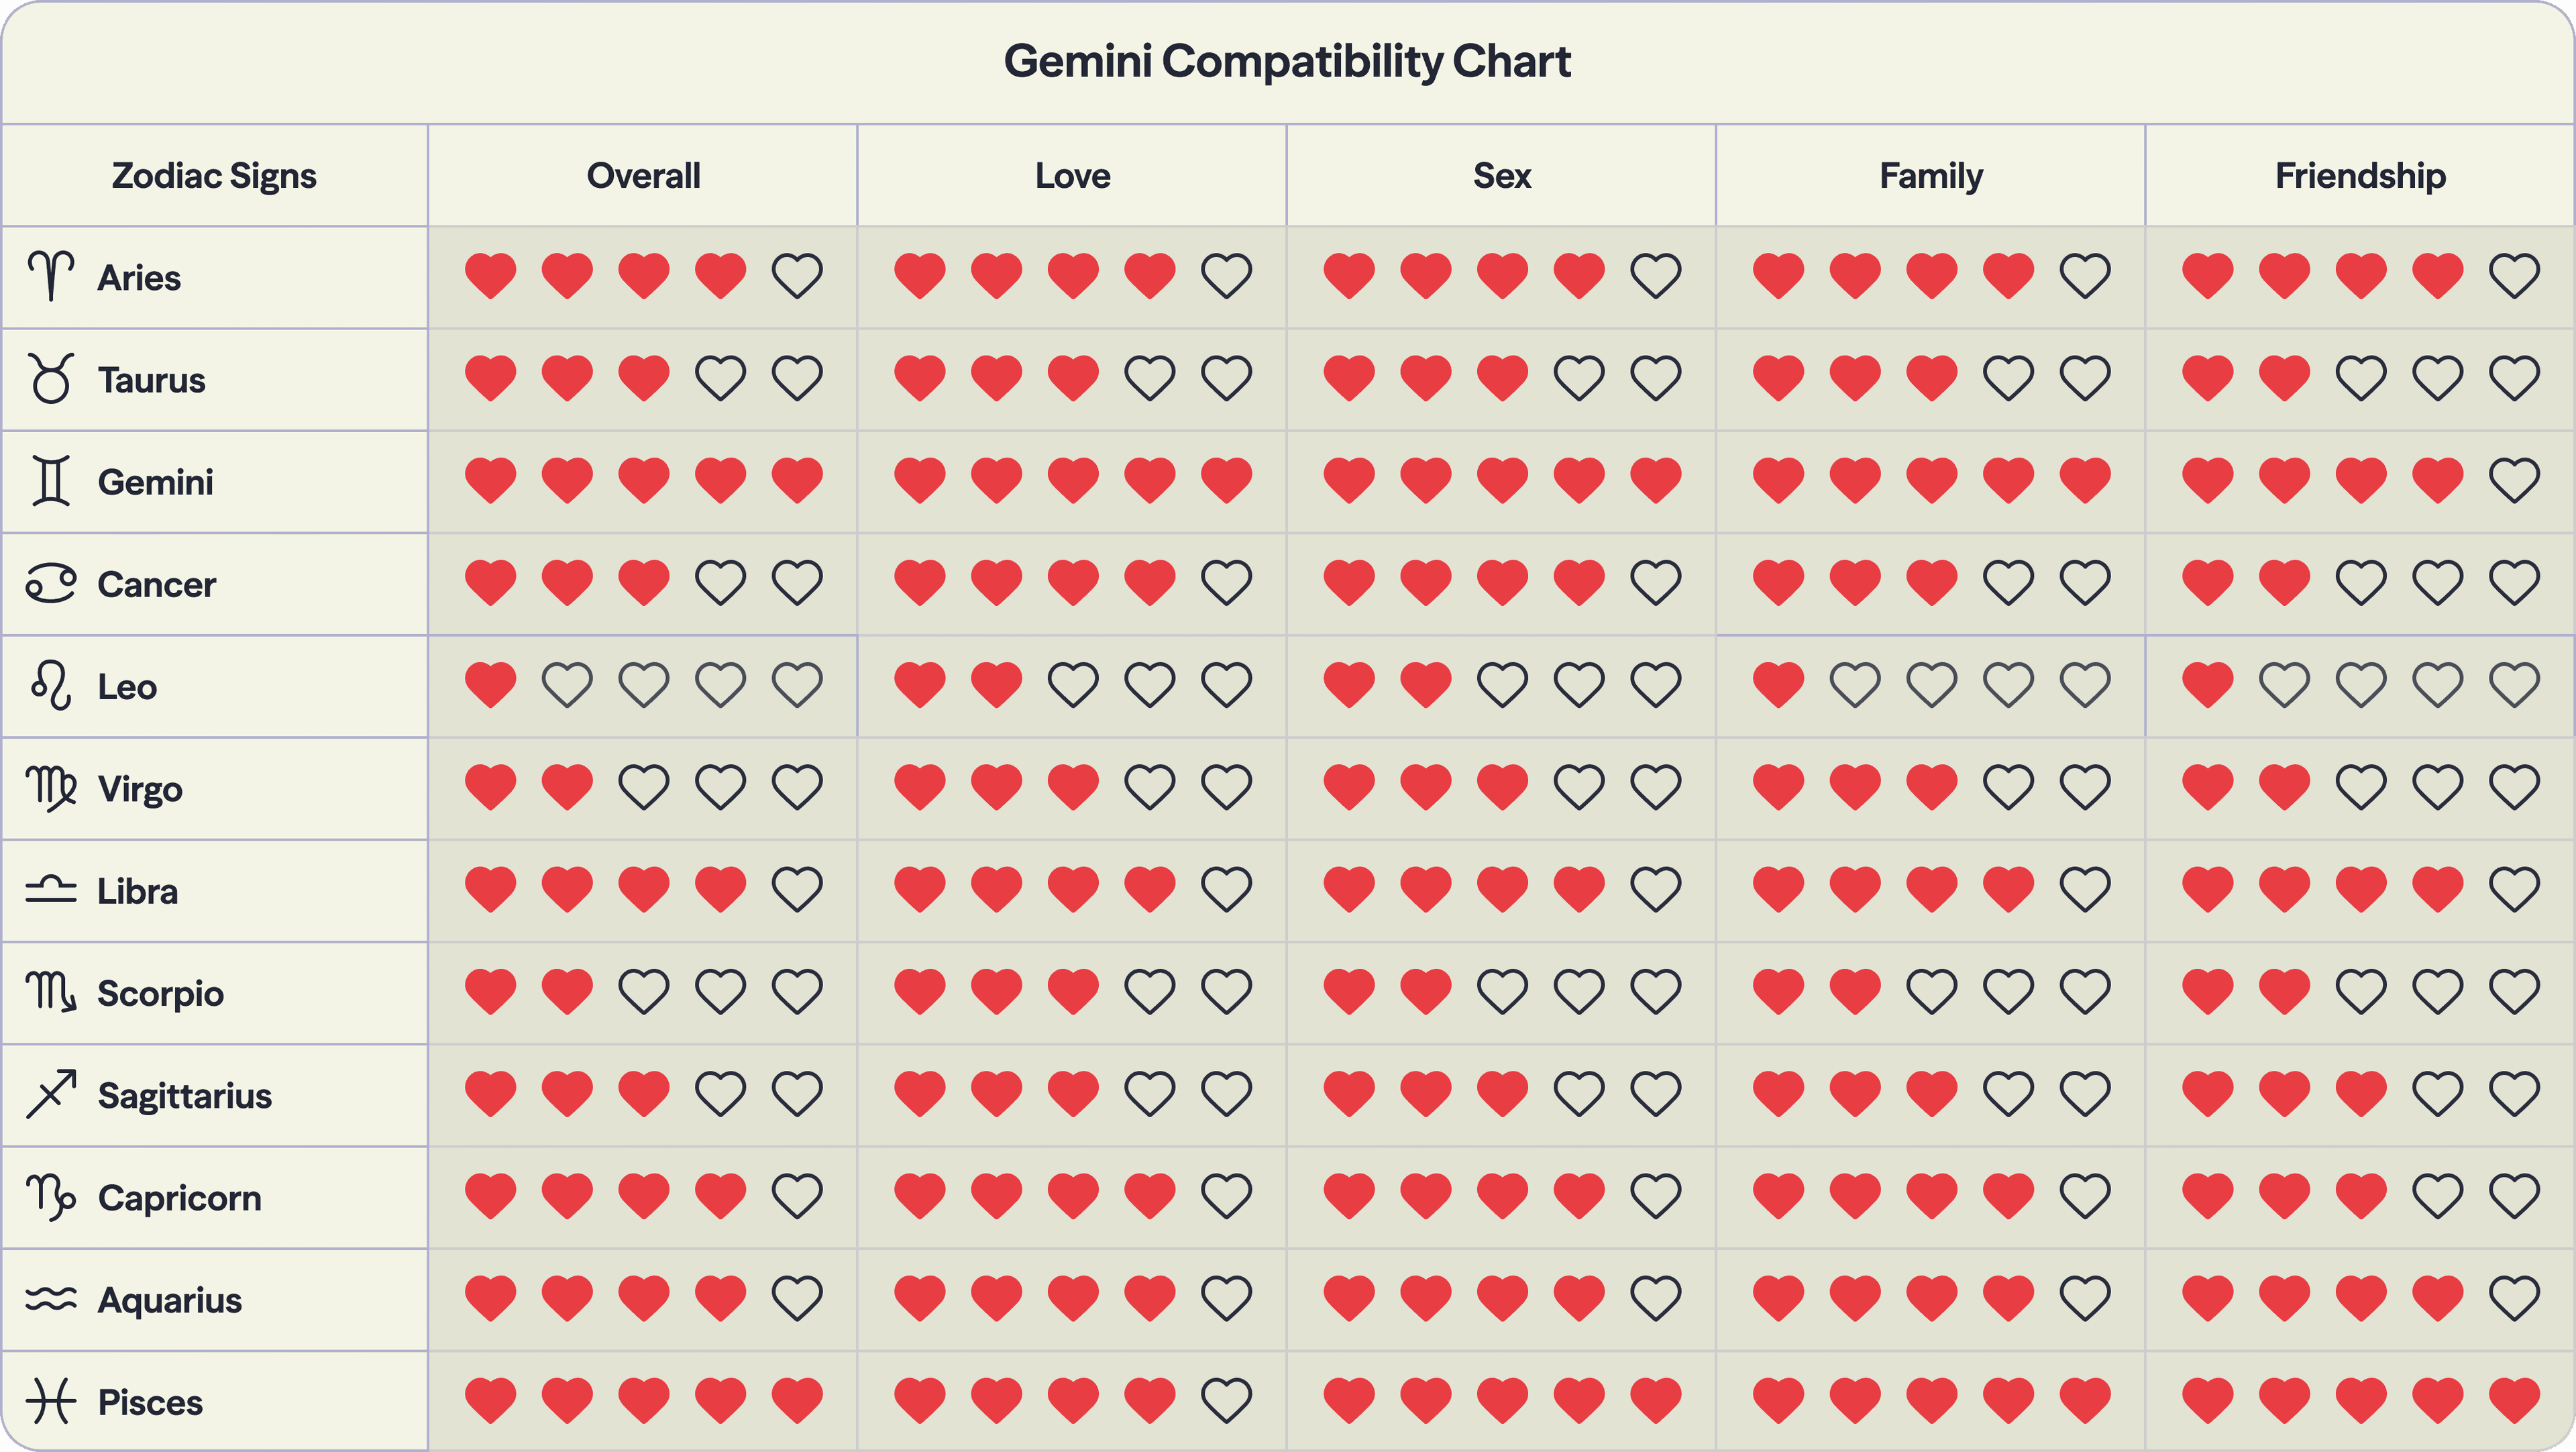Screen dimensions: 2576x1452
Task: Click fifth empty heart in Aries Overall
Action: (797, 276)
